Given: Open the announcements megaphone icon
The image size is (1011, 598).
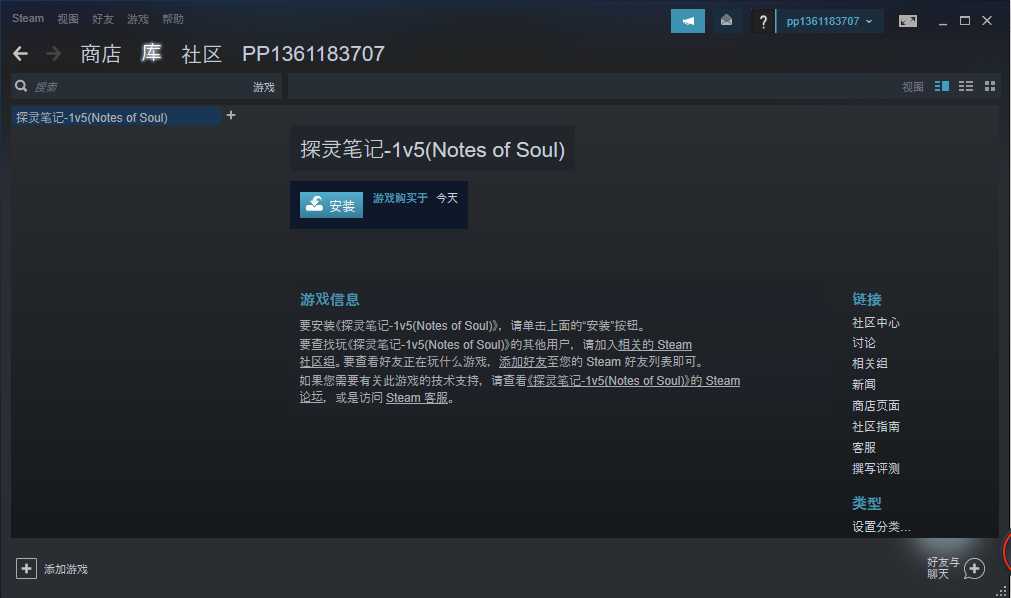Looking at the screenshot, I should coord(687,21).
